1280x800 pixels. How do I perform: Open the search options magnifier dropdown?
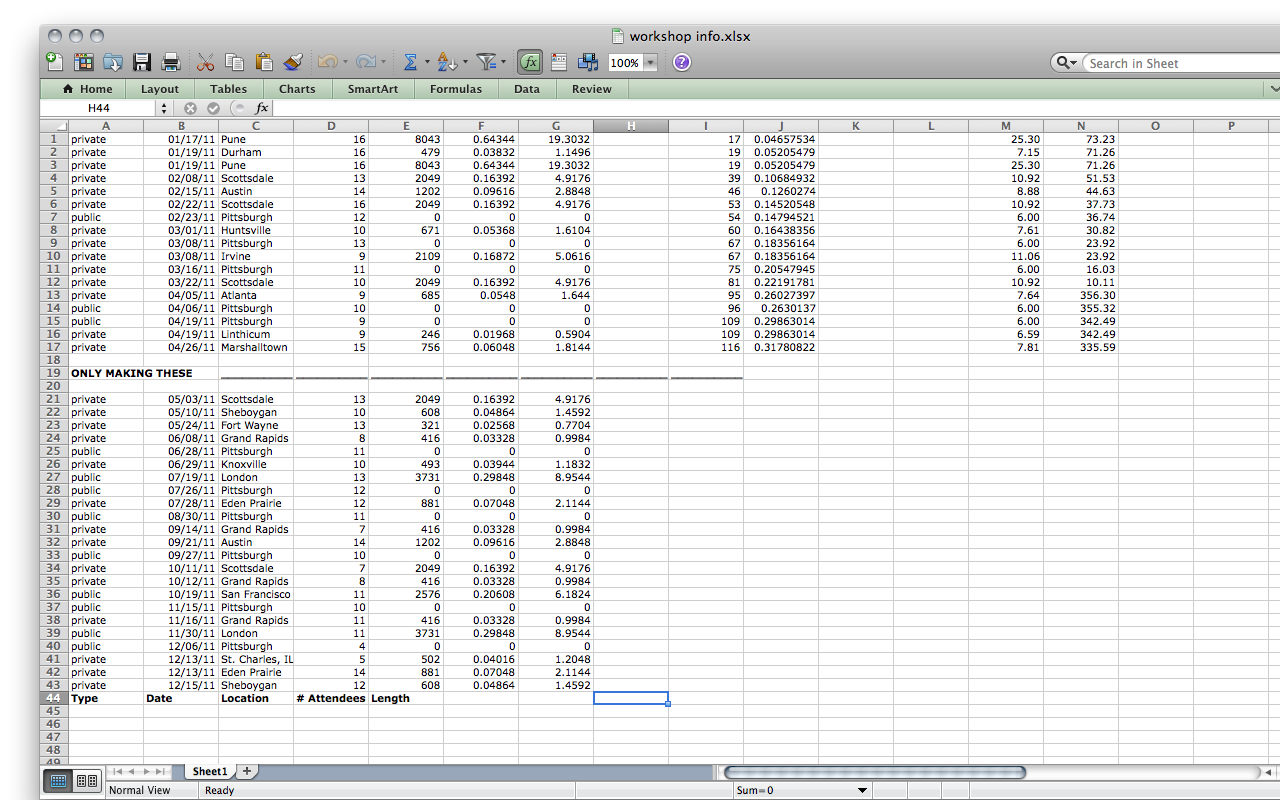(x=1066, y=63)
